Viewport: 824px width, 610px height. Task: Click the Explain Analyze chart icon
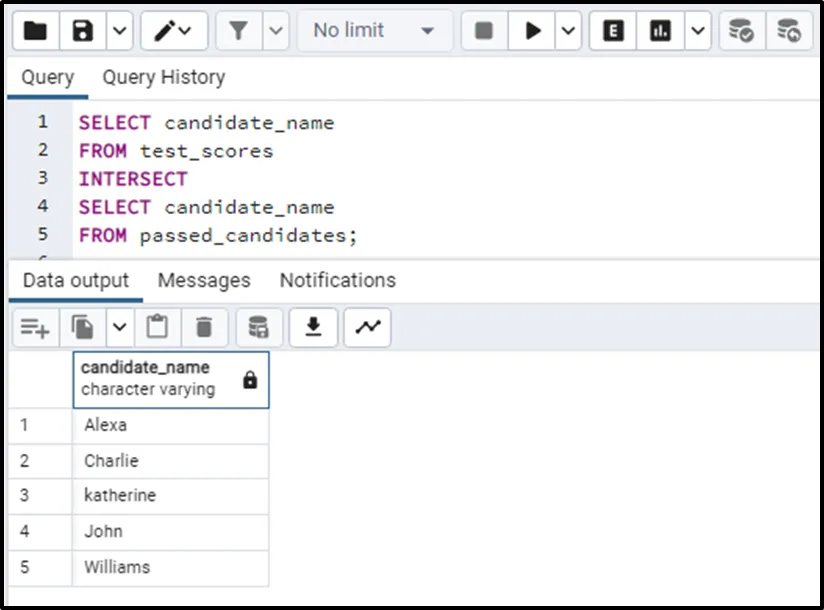[660, 31]
